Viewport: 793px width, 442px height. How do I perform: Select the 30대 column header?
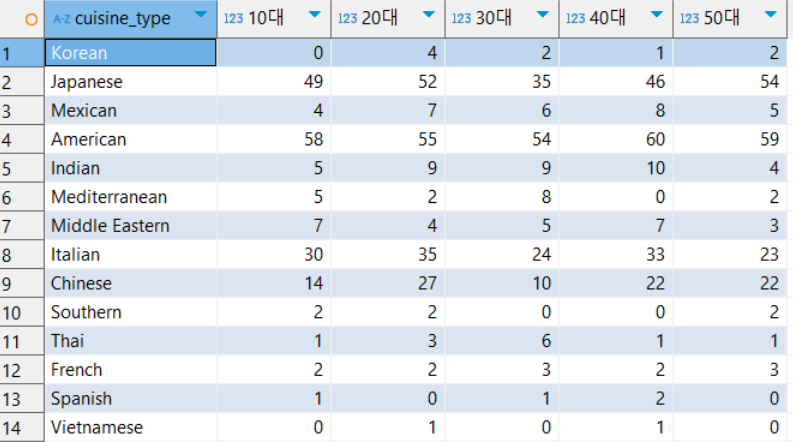point(502,19)
